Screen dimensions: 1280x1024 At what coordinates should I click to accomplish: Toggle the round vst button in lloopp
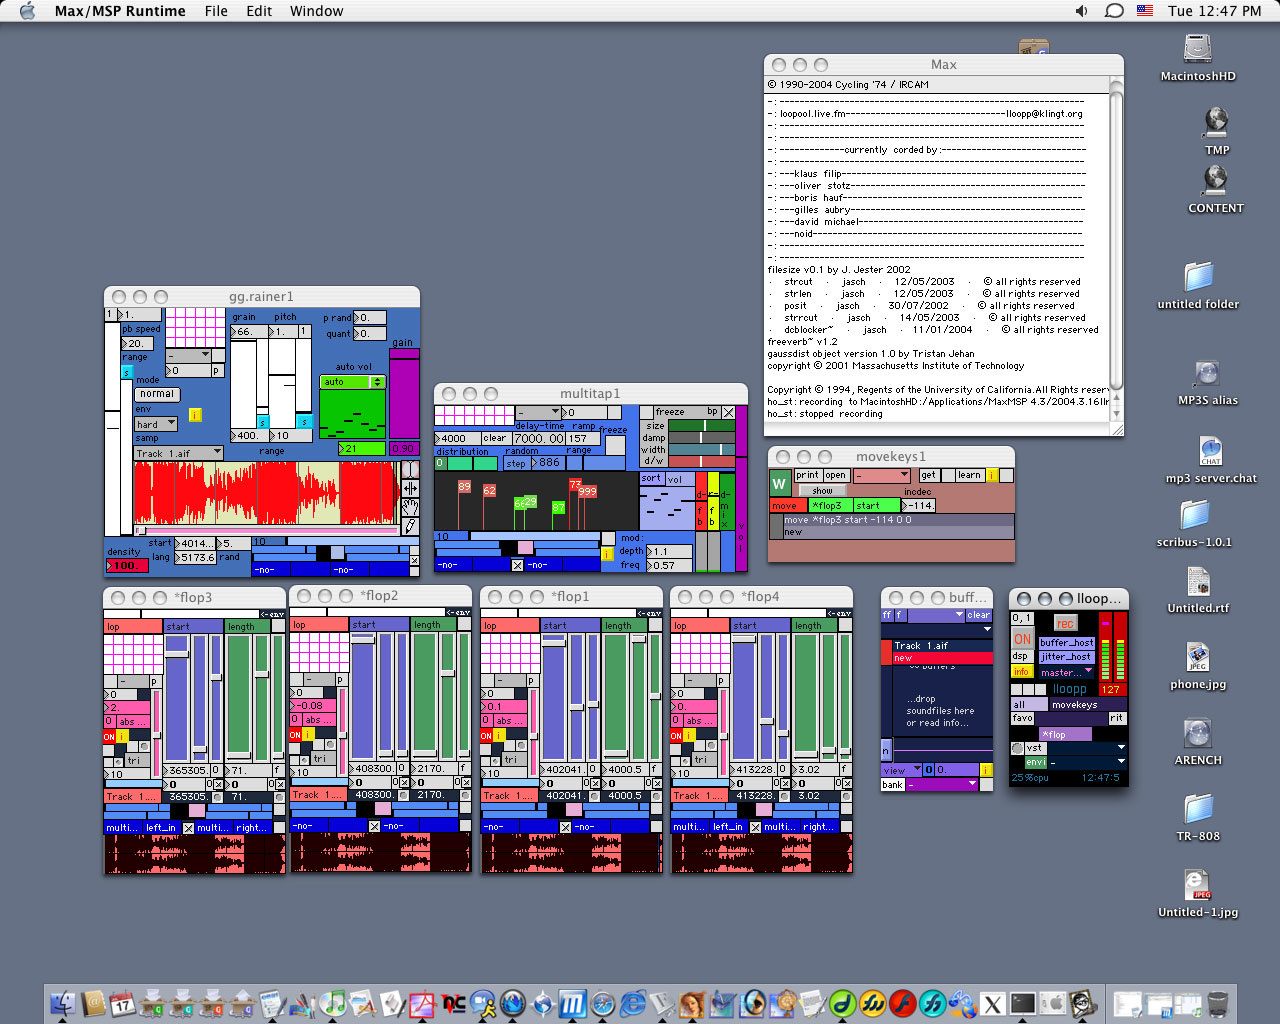click(1017, 748)
